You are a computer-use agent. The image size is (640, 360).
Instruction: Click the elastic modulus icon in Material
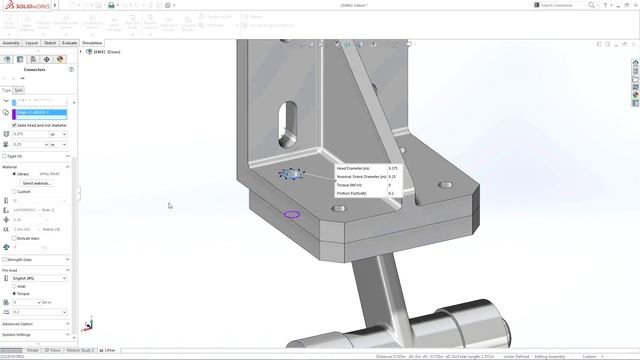coord(6,210)
